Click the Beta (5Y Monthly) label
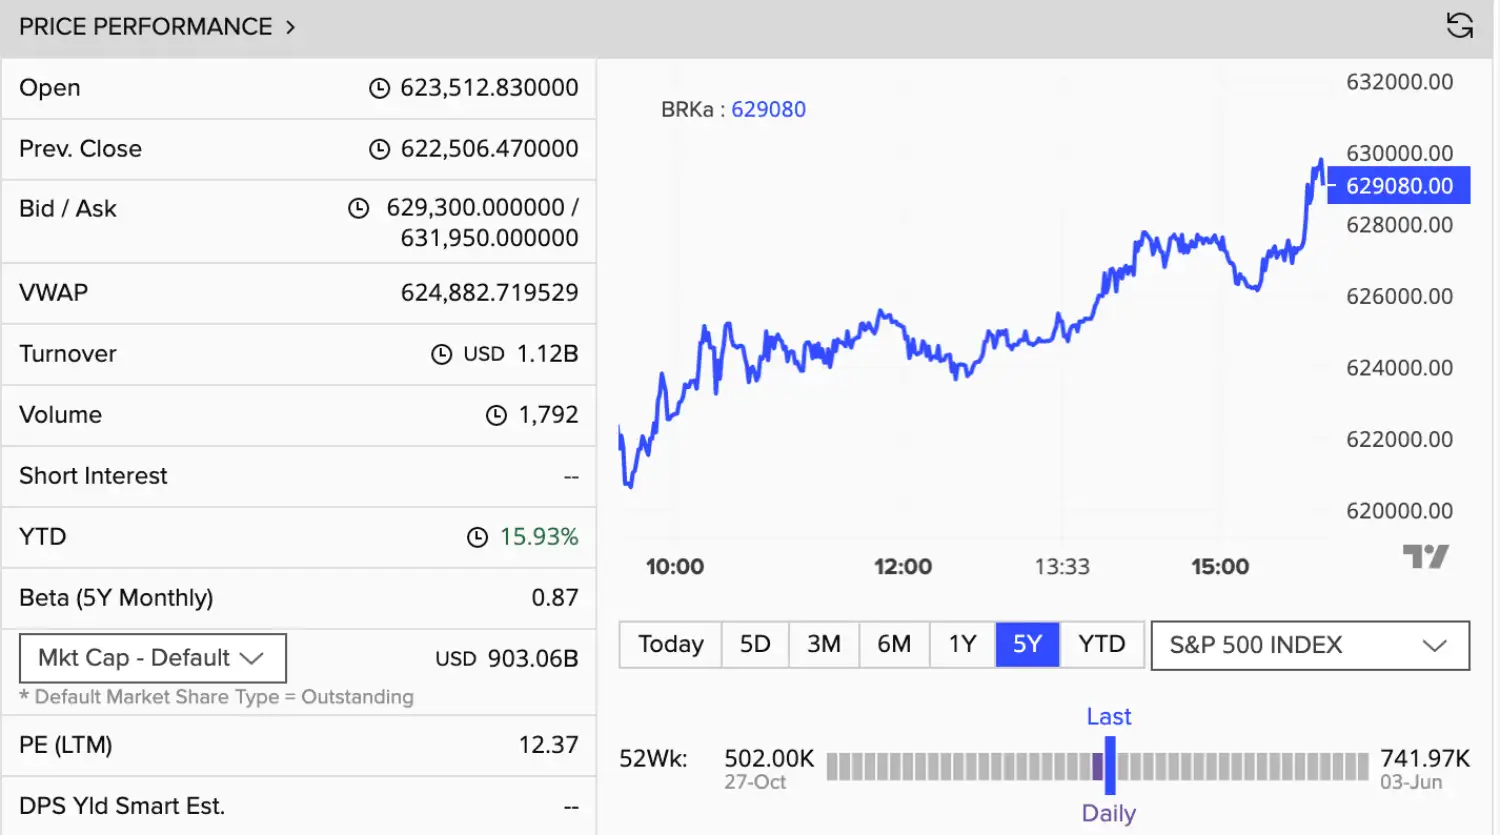1500x835 pixels. [x=116, y=598]
